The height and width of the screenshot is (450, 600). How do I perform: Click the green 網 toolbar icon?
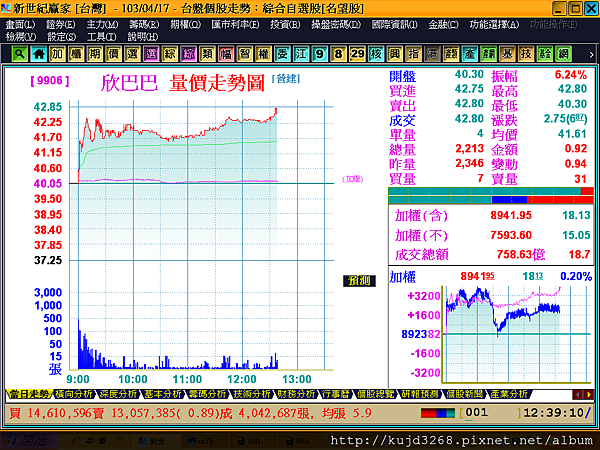[563, 54]
